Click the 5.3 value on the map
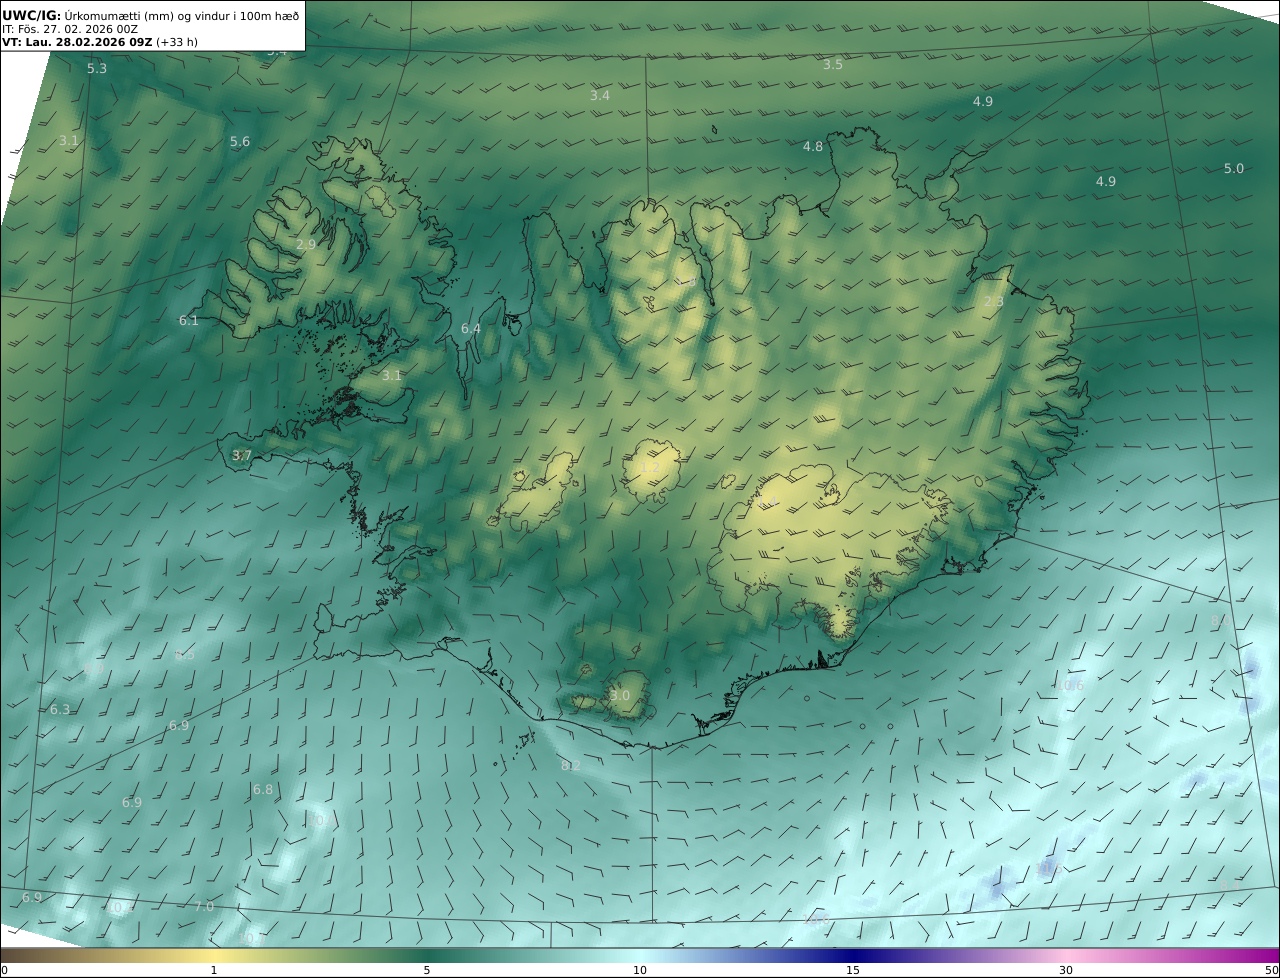 97,69
